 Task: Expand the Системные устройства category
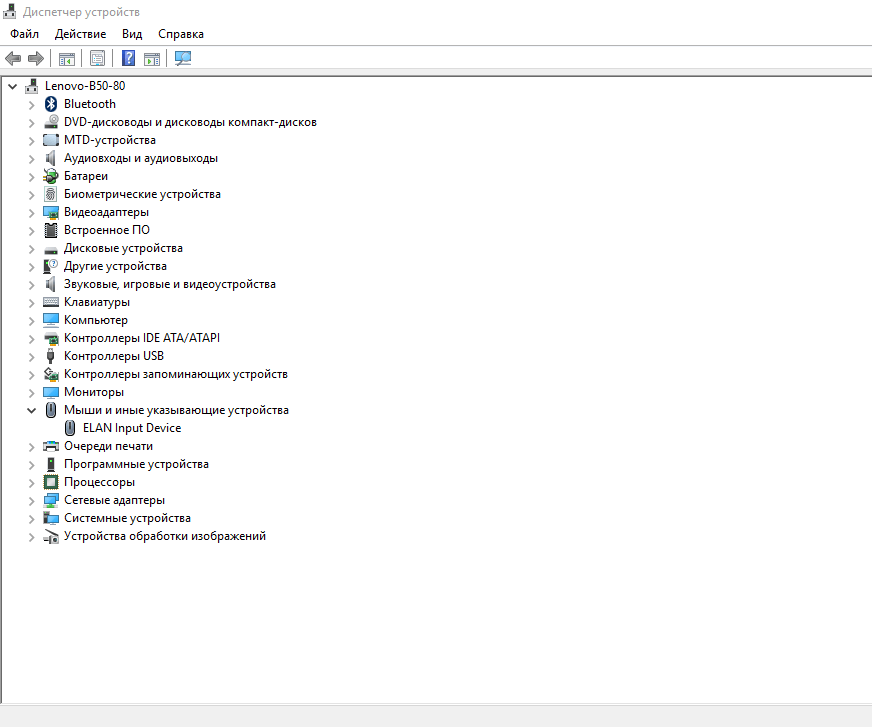coord(31,518)
